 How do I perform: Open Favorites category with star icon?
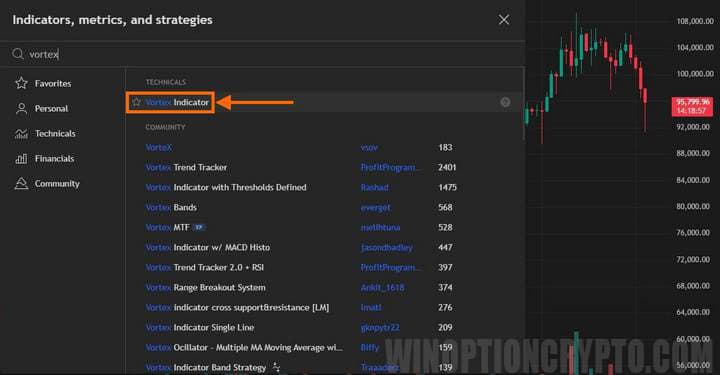[x=21, y=83]
